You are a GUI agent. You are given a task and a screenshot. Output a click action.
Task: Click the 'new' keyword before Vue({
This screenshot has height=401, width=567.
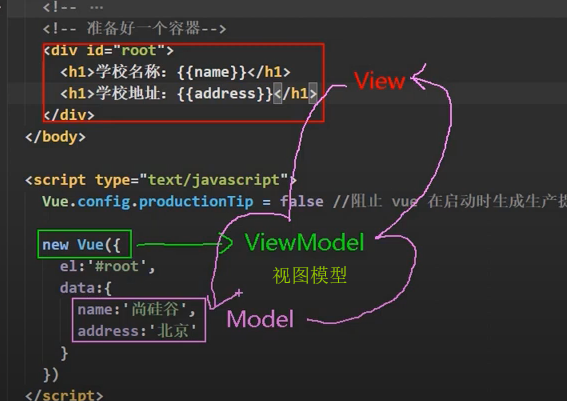coord(55,245)
